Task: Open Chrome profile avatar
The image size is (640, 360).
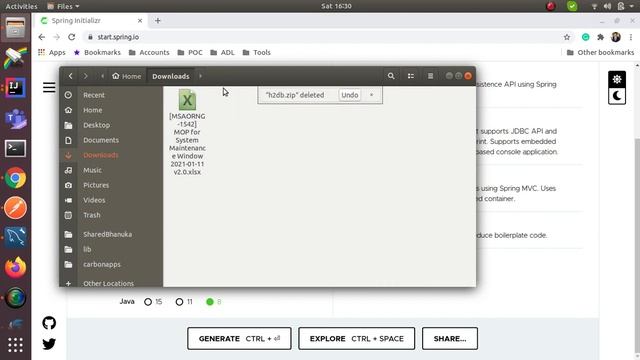Action: click(x=616, y=37)
